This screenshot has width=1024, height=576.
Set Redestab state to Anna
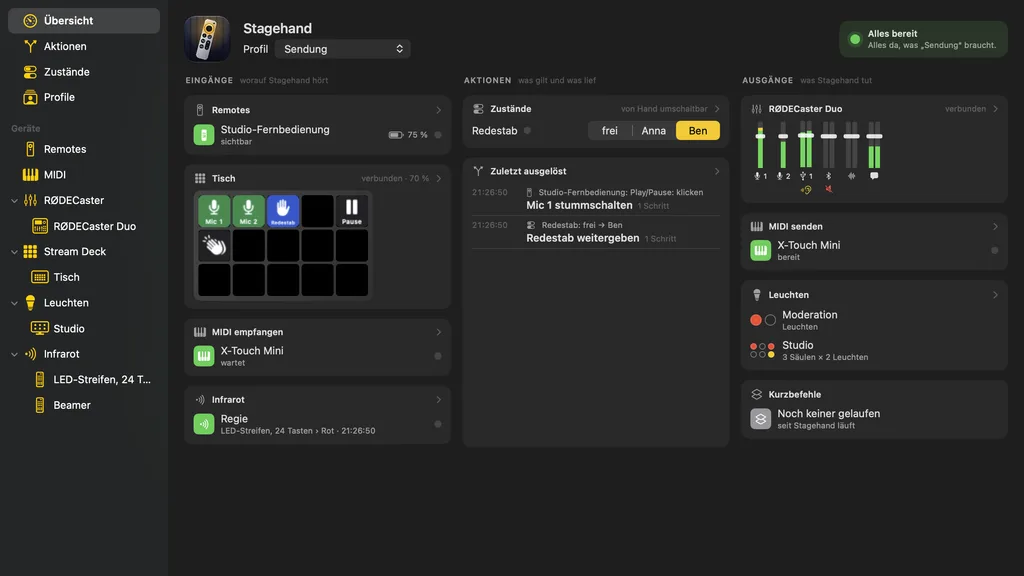tap(654, 131)
